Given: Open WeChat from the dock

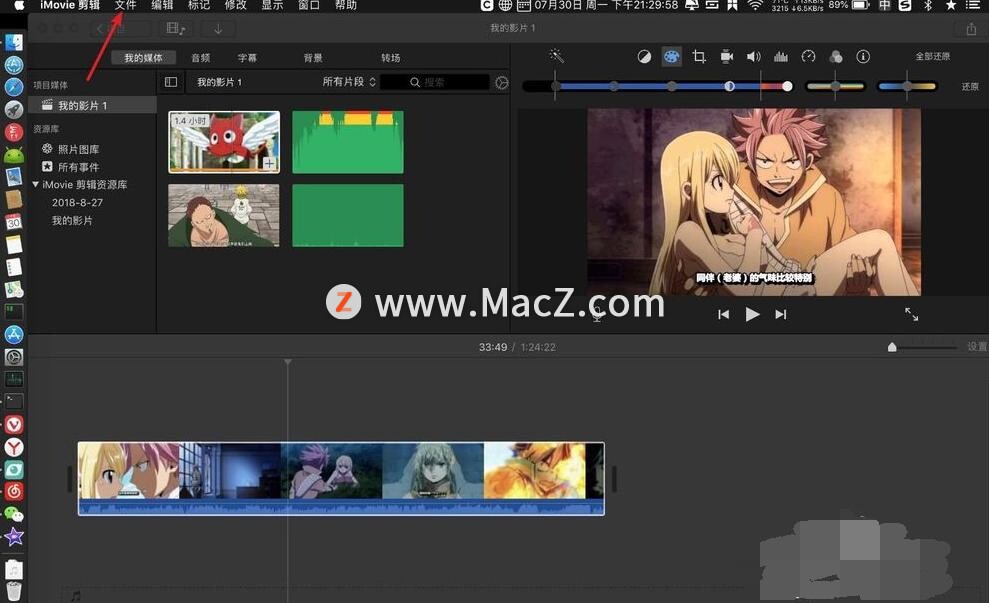Looking at the screenshot, I should (x=14, y=514).
